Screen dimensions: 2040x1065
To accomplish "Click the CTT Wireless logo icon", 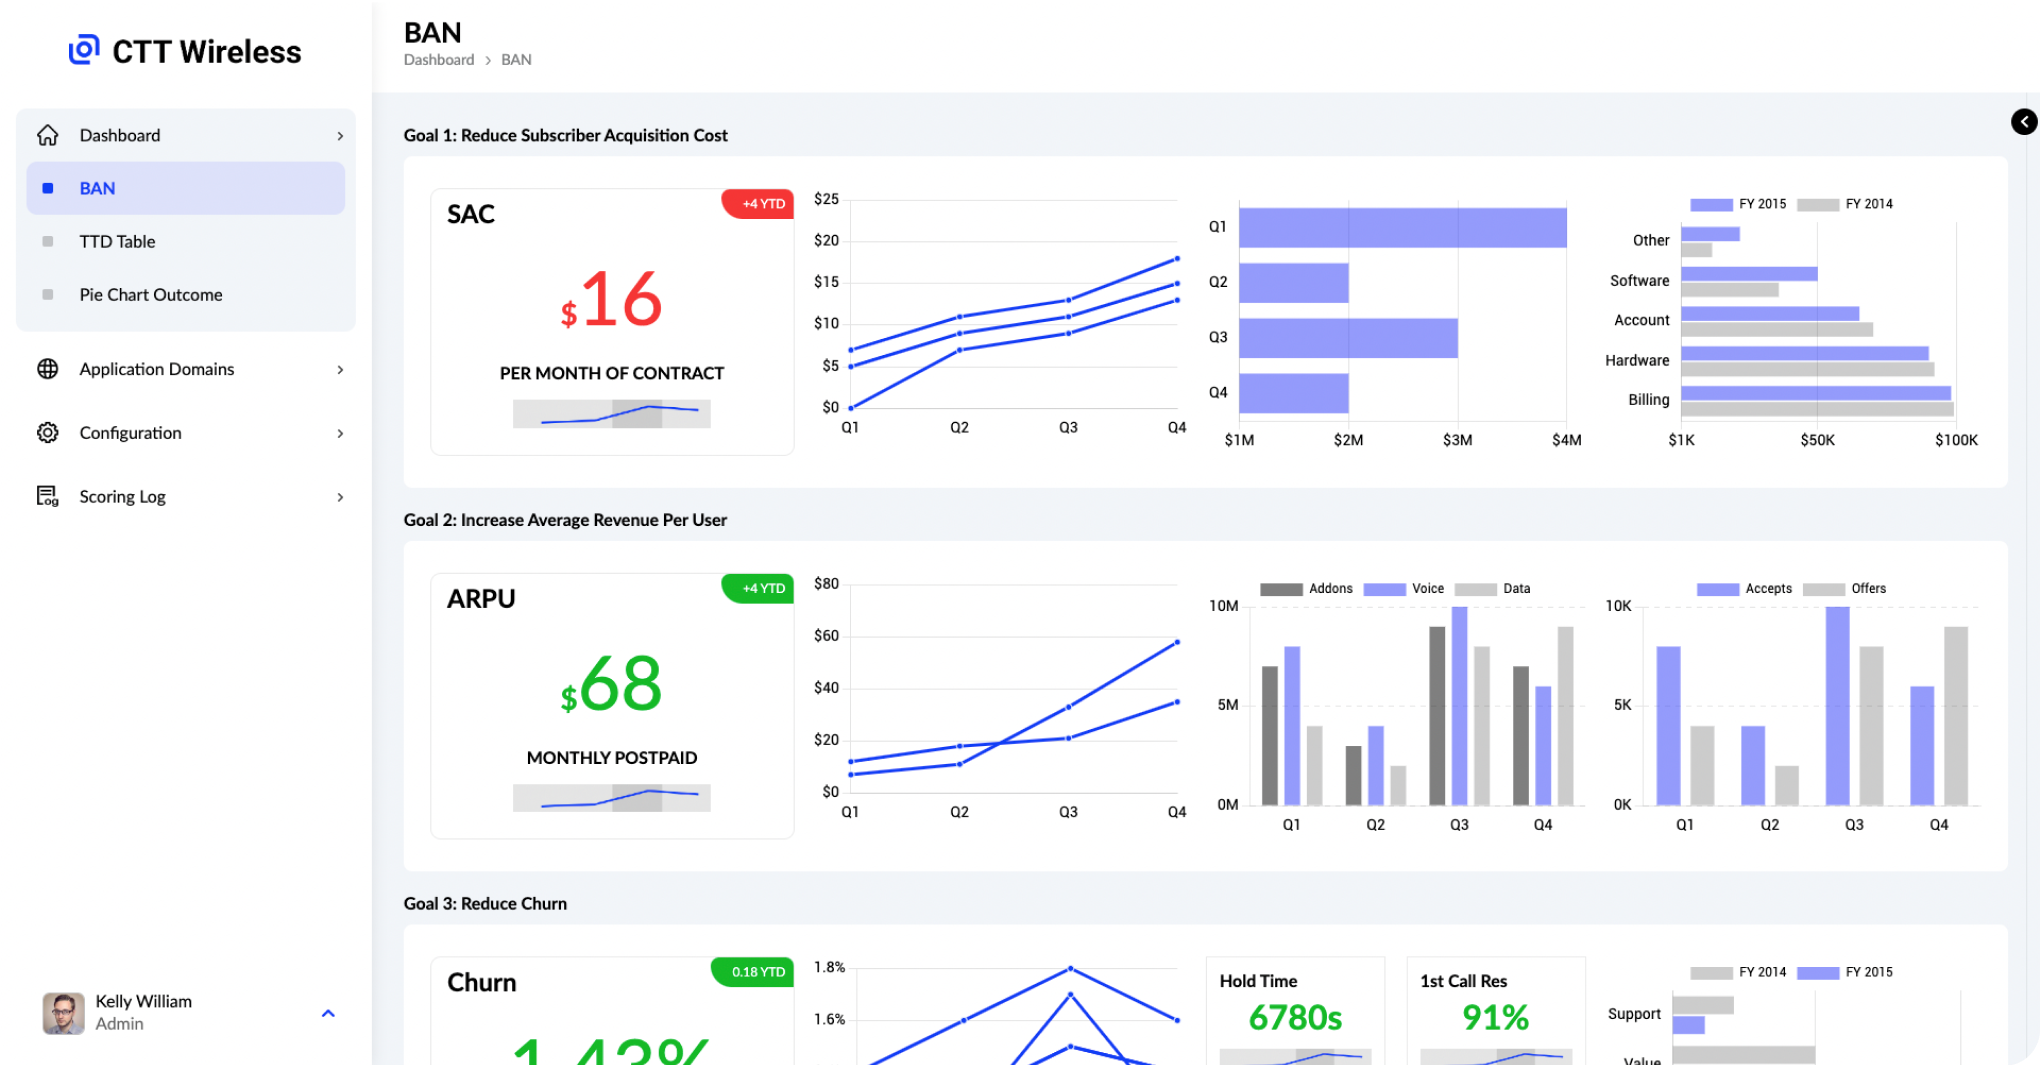I will click(x=84, y=50).
